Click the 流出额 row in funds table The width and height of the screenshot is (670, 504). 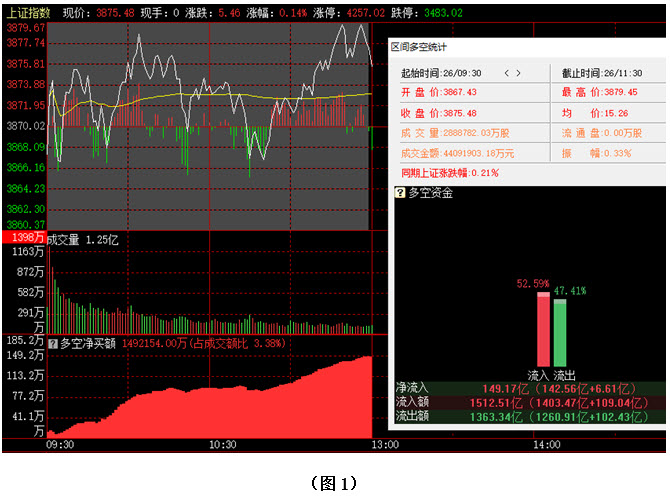(x=528, y=416)
